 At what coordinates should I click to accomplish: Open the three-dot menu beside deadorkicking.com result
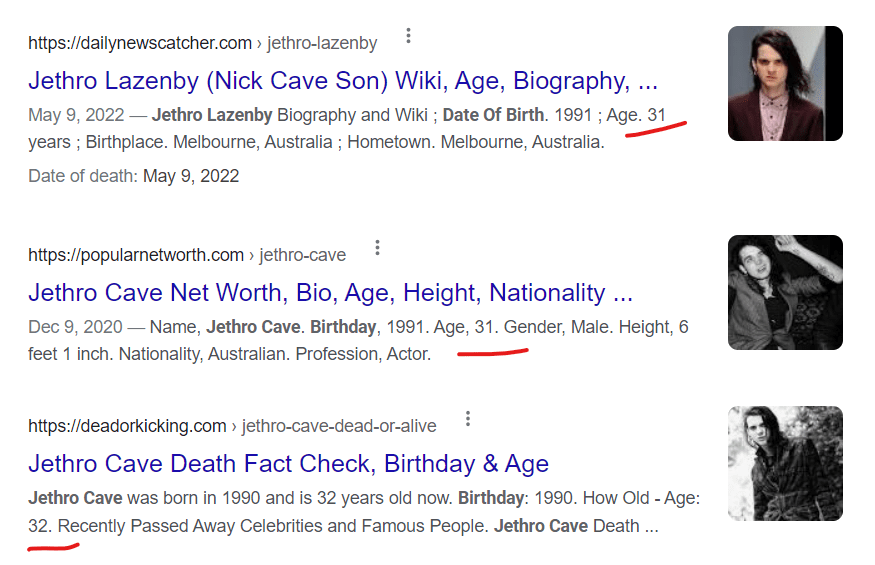click(x=467, y=419)
